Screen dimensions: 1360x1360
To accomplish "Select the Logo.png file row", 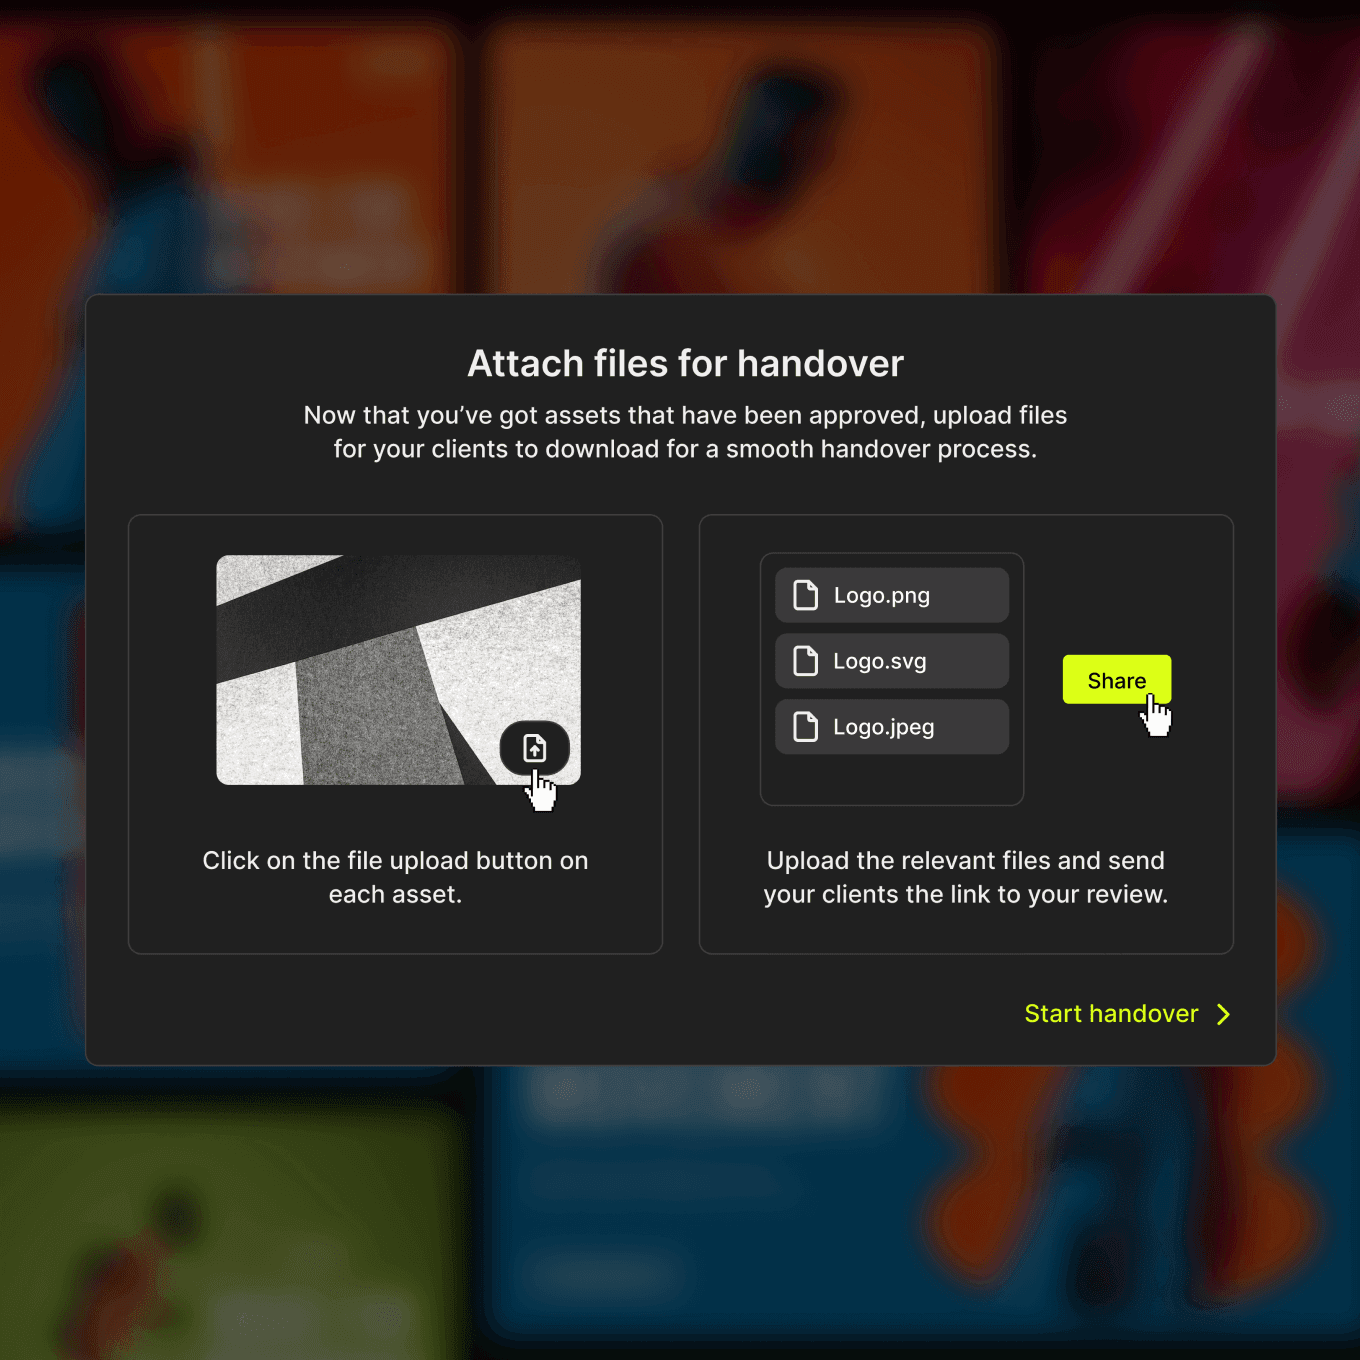I will click(891, 595).
